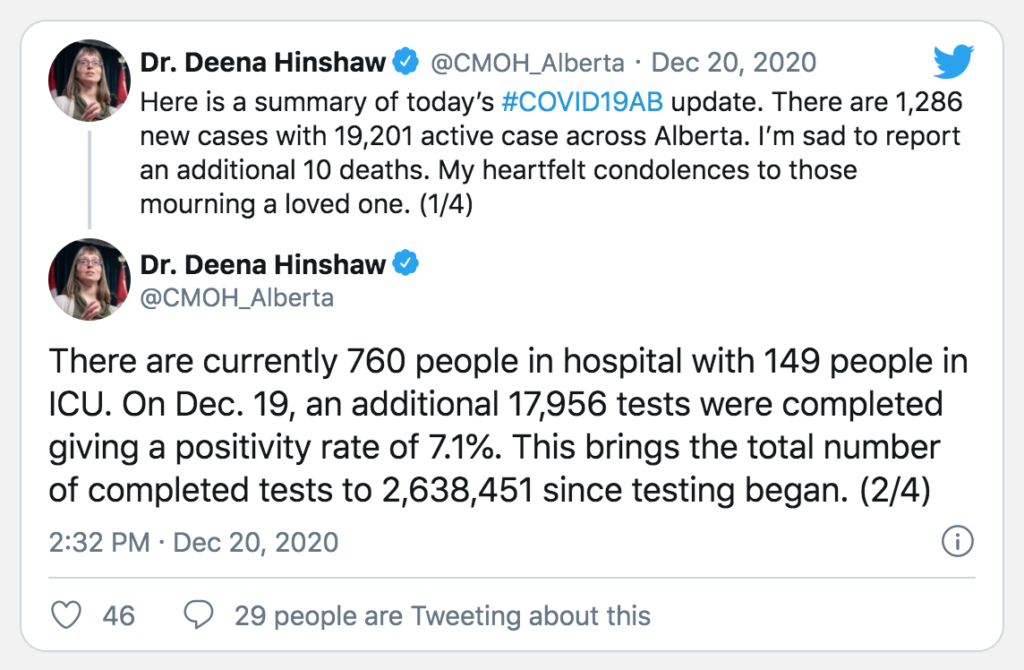Click the 46 likes count
This screenshot has height=670, width=1024.
(x=118, y=616)
